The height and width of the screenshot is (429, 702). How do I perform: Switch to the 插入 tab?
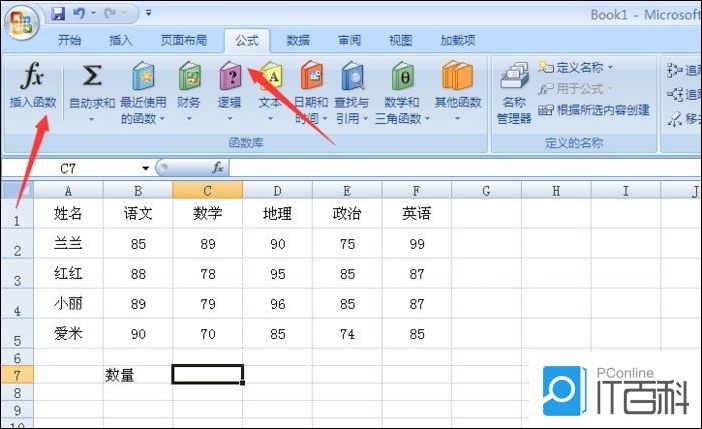[x=121, y=41]
